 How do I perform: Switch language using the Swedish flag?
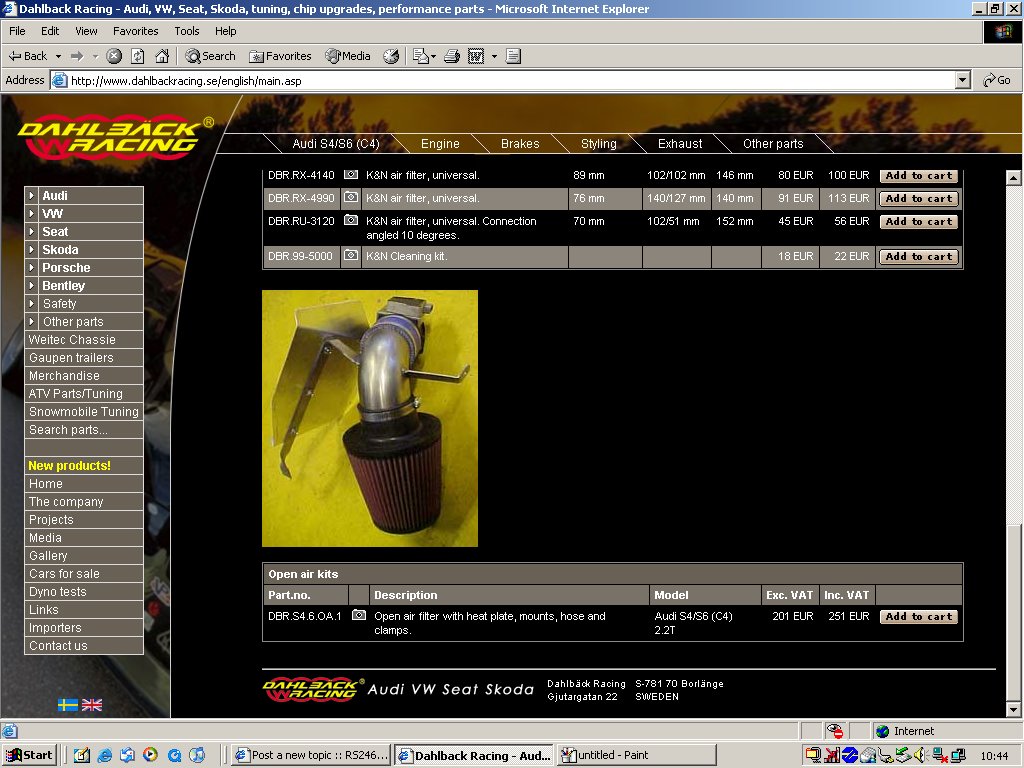point(68,705)
